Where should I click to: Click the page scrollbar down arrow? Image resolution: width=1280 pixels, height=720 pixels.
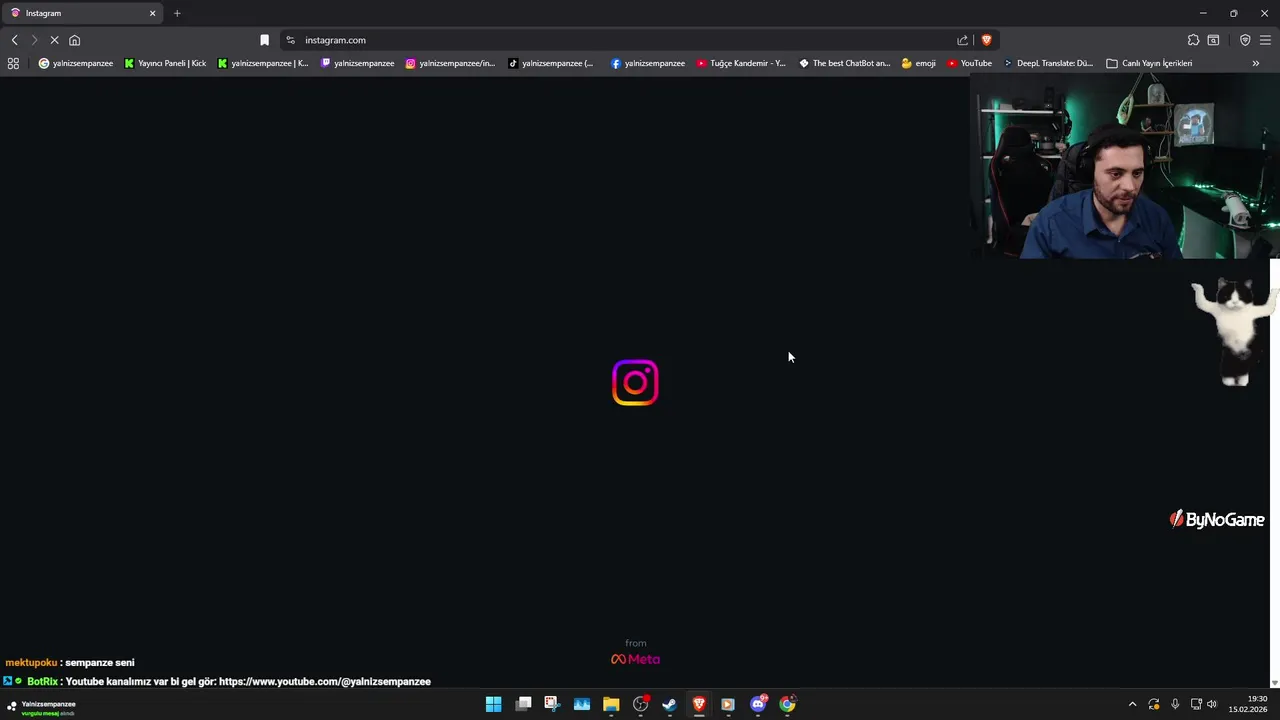click(1274, 683)
